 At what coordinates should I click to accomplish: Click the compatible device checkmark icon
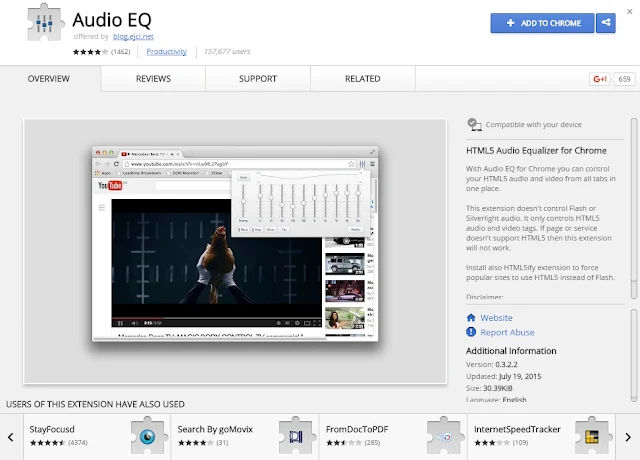click(474, 124)
